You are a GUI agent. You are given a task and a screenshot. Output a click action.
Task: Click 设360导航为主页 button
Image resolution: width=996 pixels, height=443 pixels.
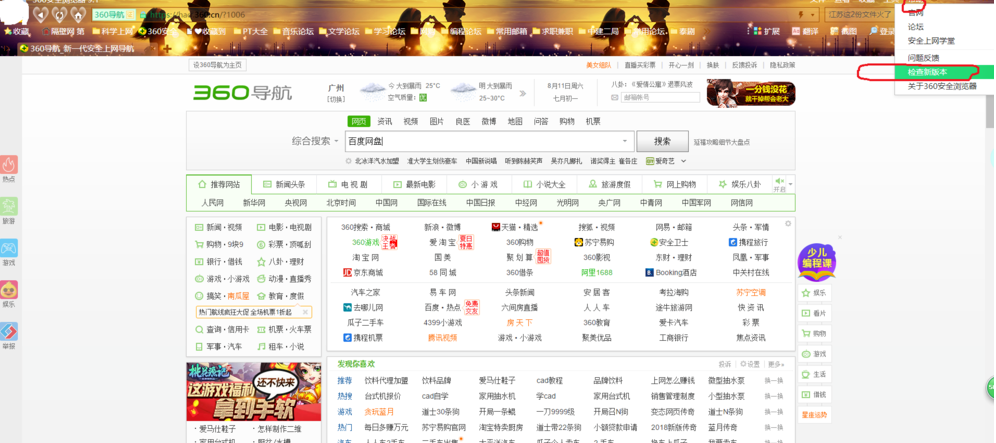(218, 65)
